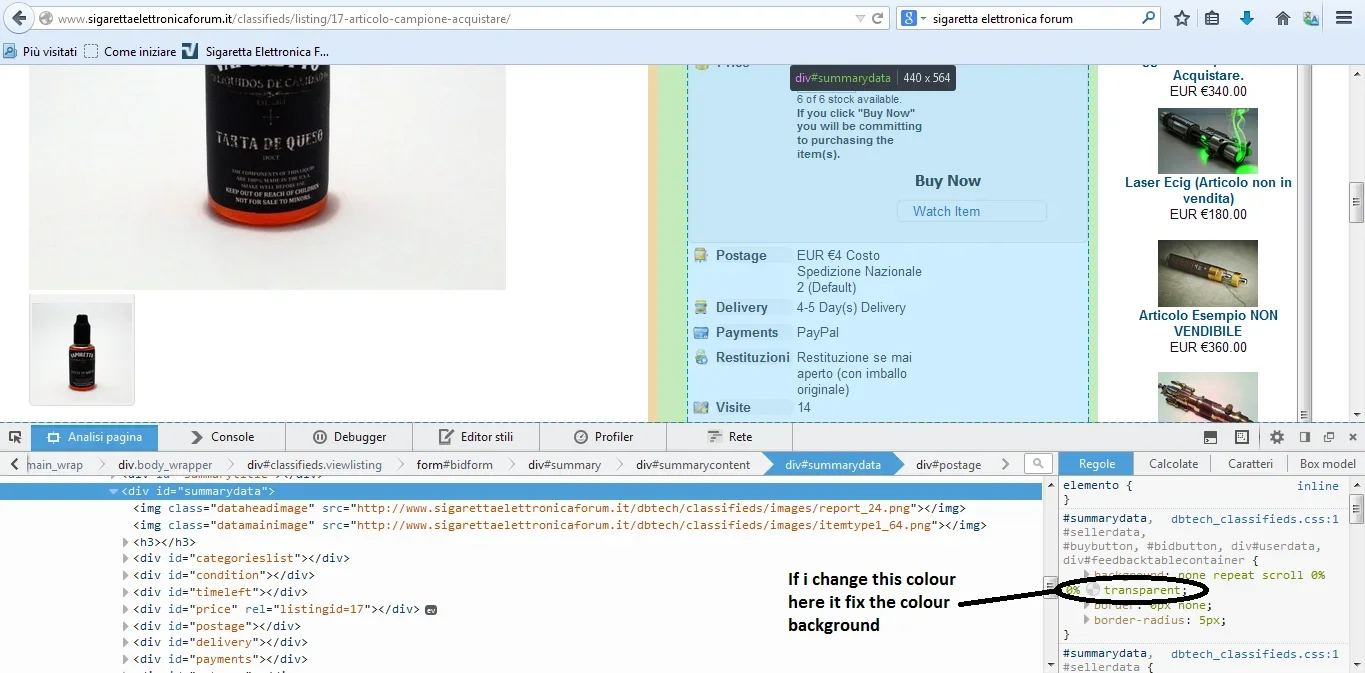The width and height of the screenshot is (1365, 673).
Task: Expand the div id price node
Action: pyautogui.click(x=126, y=609)
